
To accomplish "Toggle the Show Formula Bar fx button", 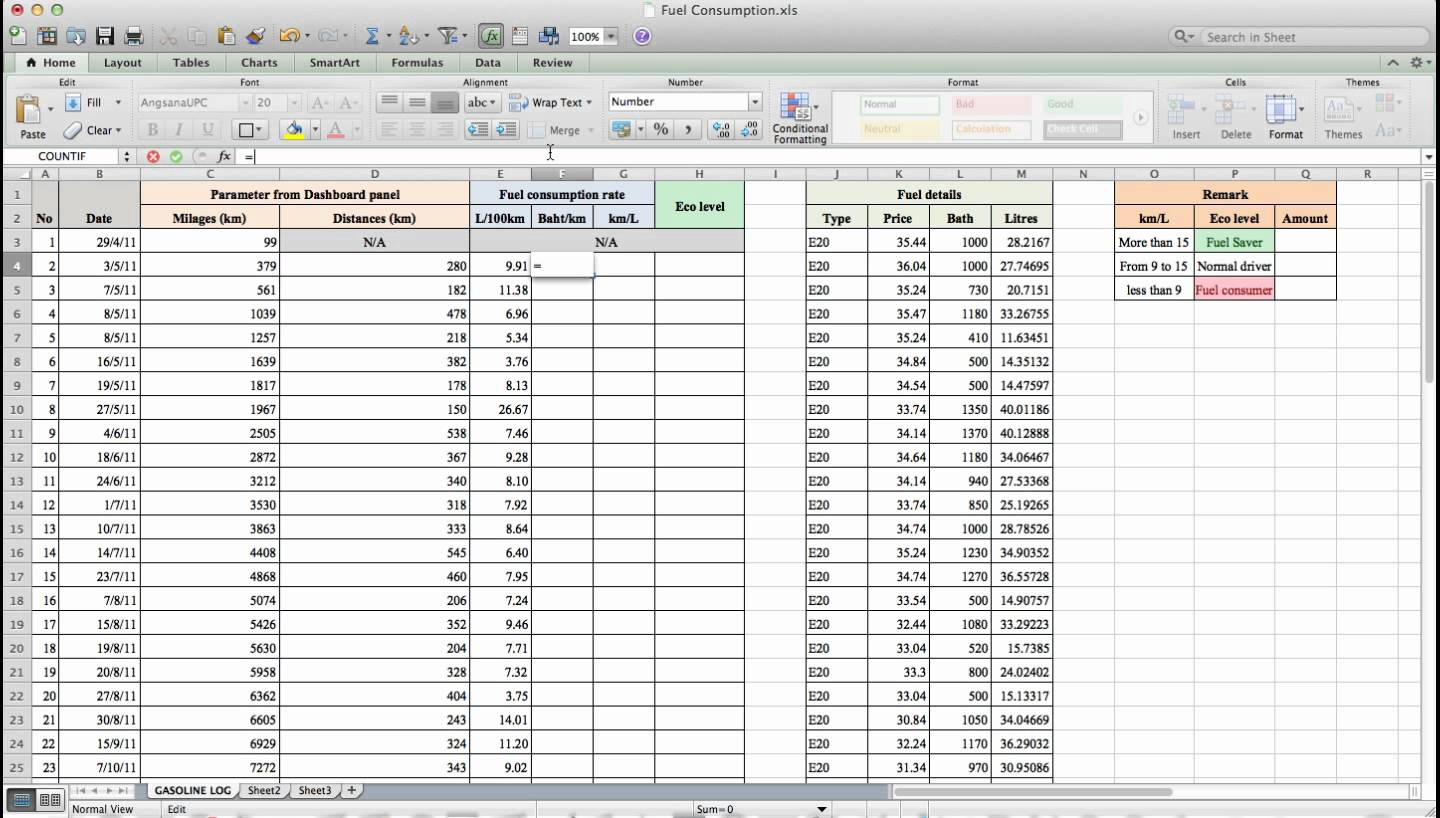I will tap(490, 37).
